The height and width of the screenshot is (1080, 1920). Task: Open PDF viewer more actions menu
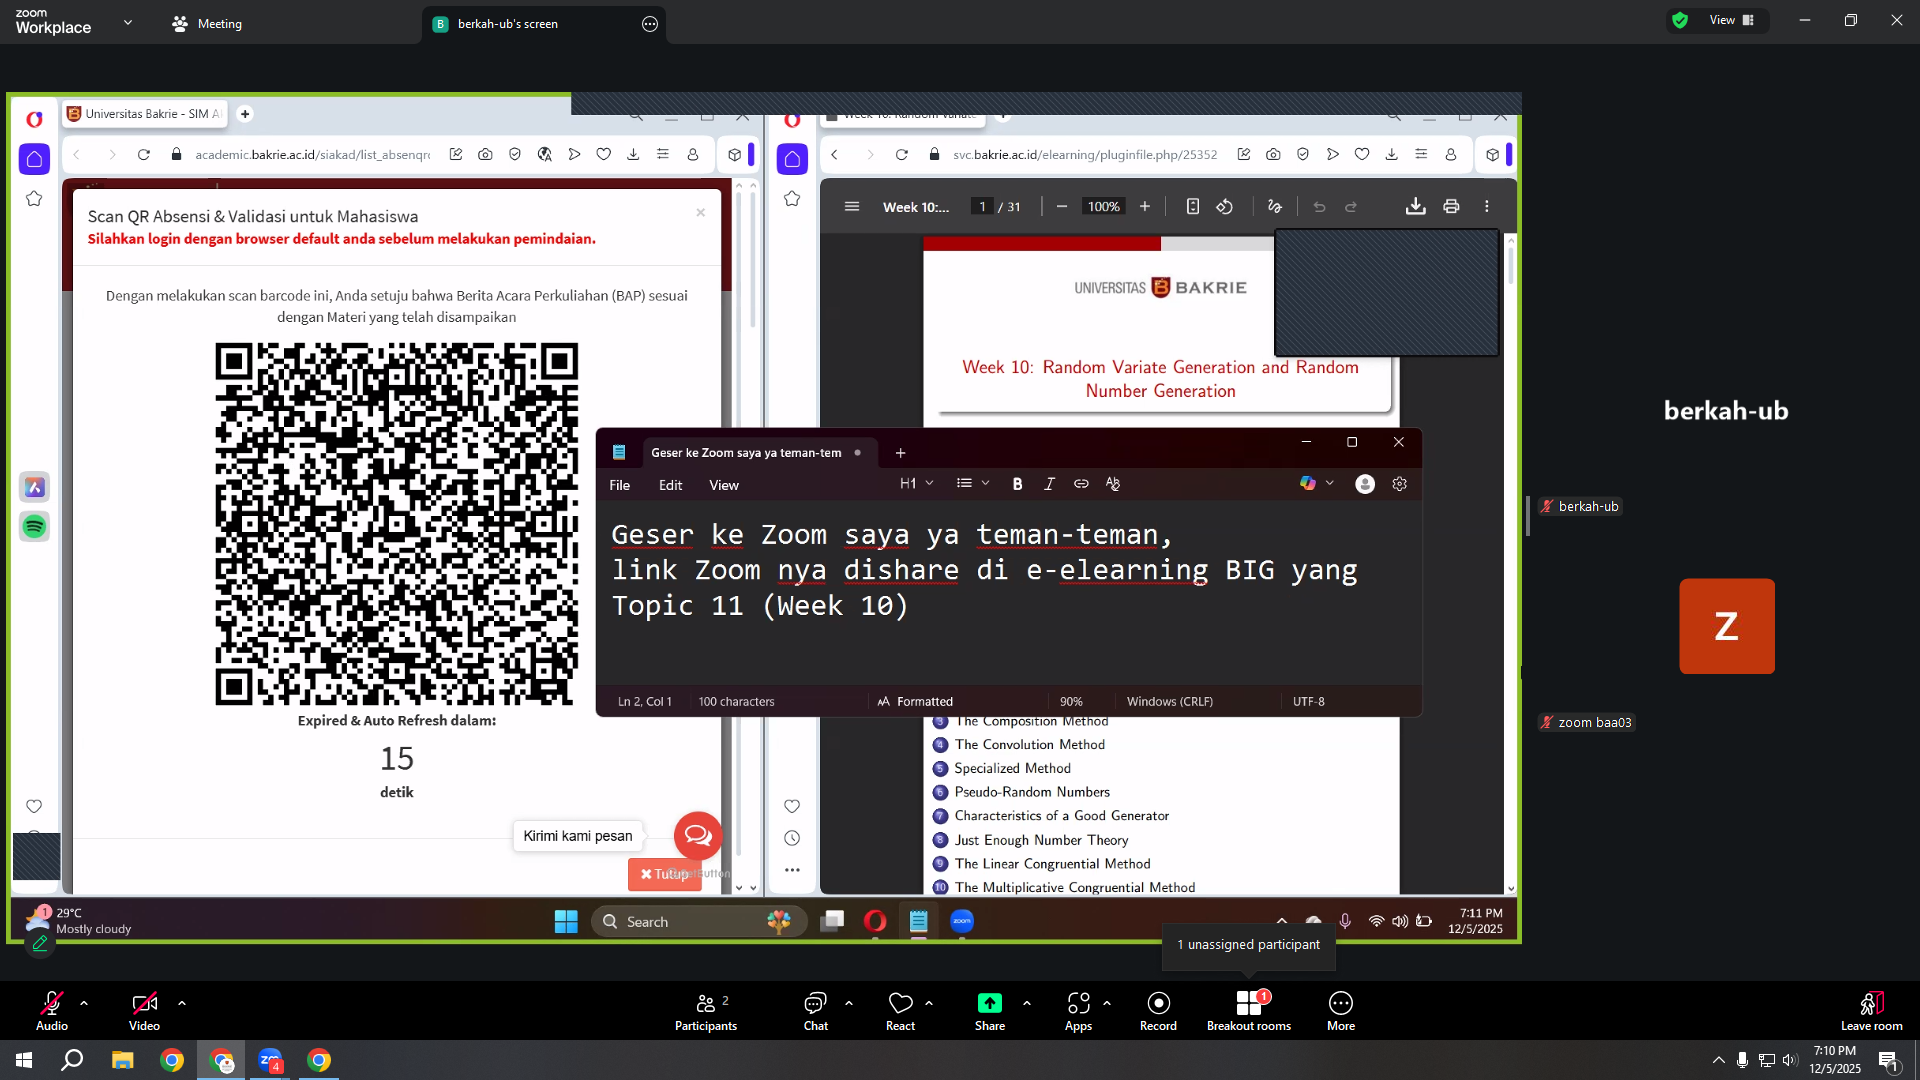pos(1487,207)
